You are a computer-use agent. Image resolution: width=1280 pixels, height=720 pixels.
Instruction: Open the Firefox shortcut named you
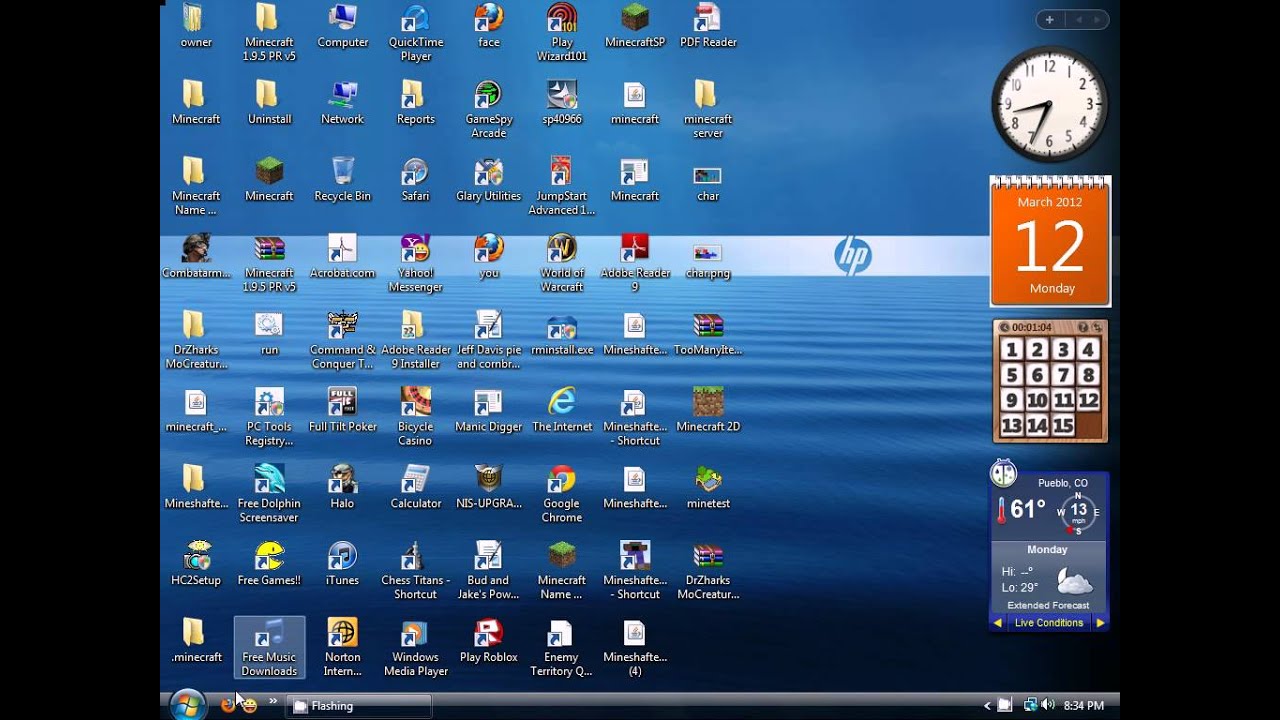pos(489,257)
